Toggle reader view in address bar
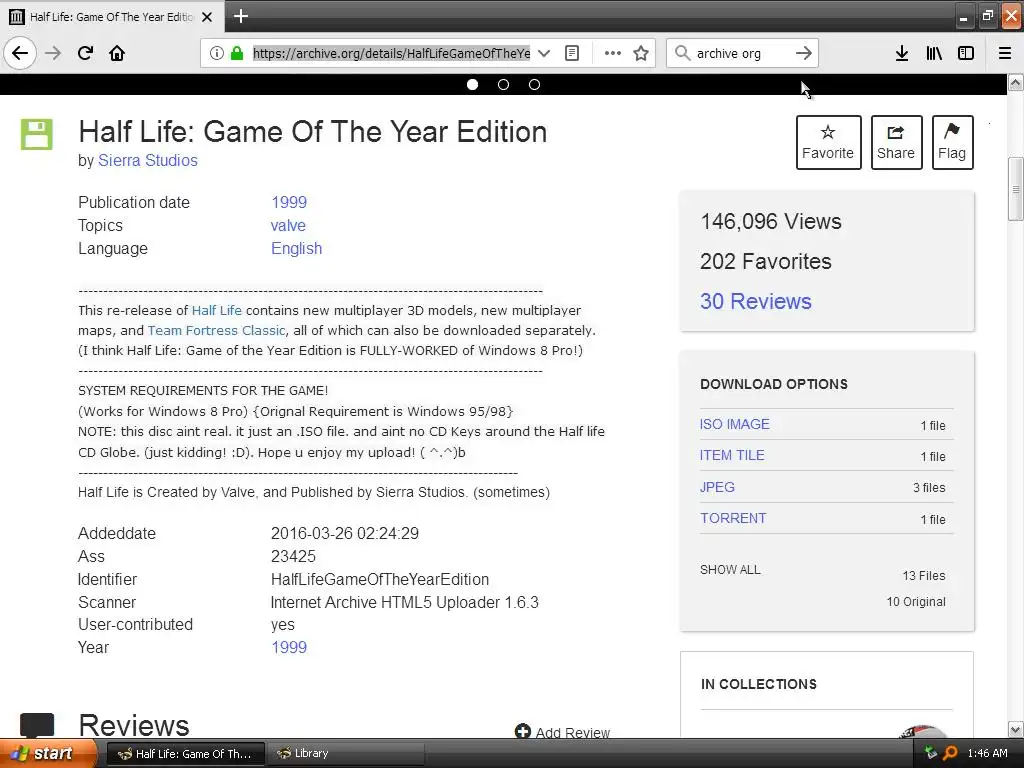1024x768 pixels. point(572,53)
